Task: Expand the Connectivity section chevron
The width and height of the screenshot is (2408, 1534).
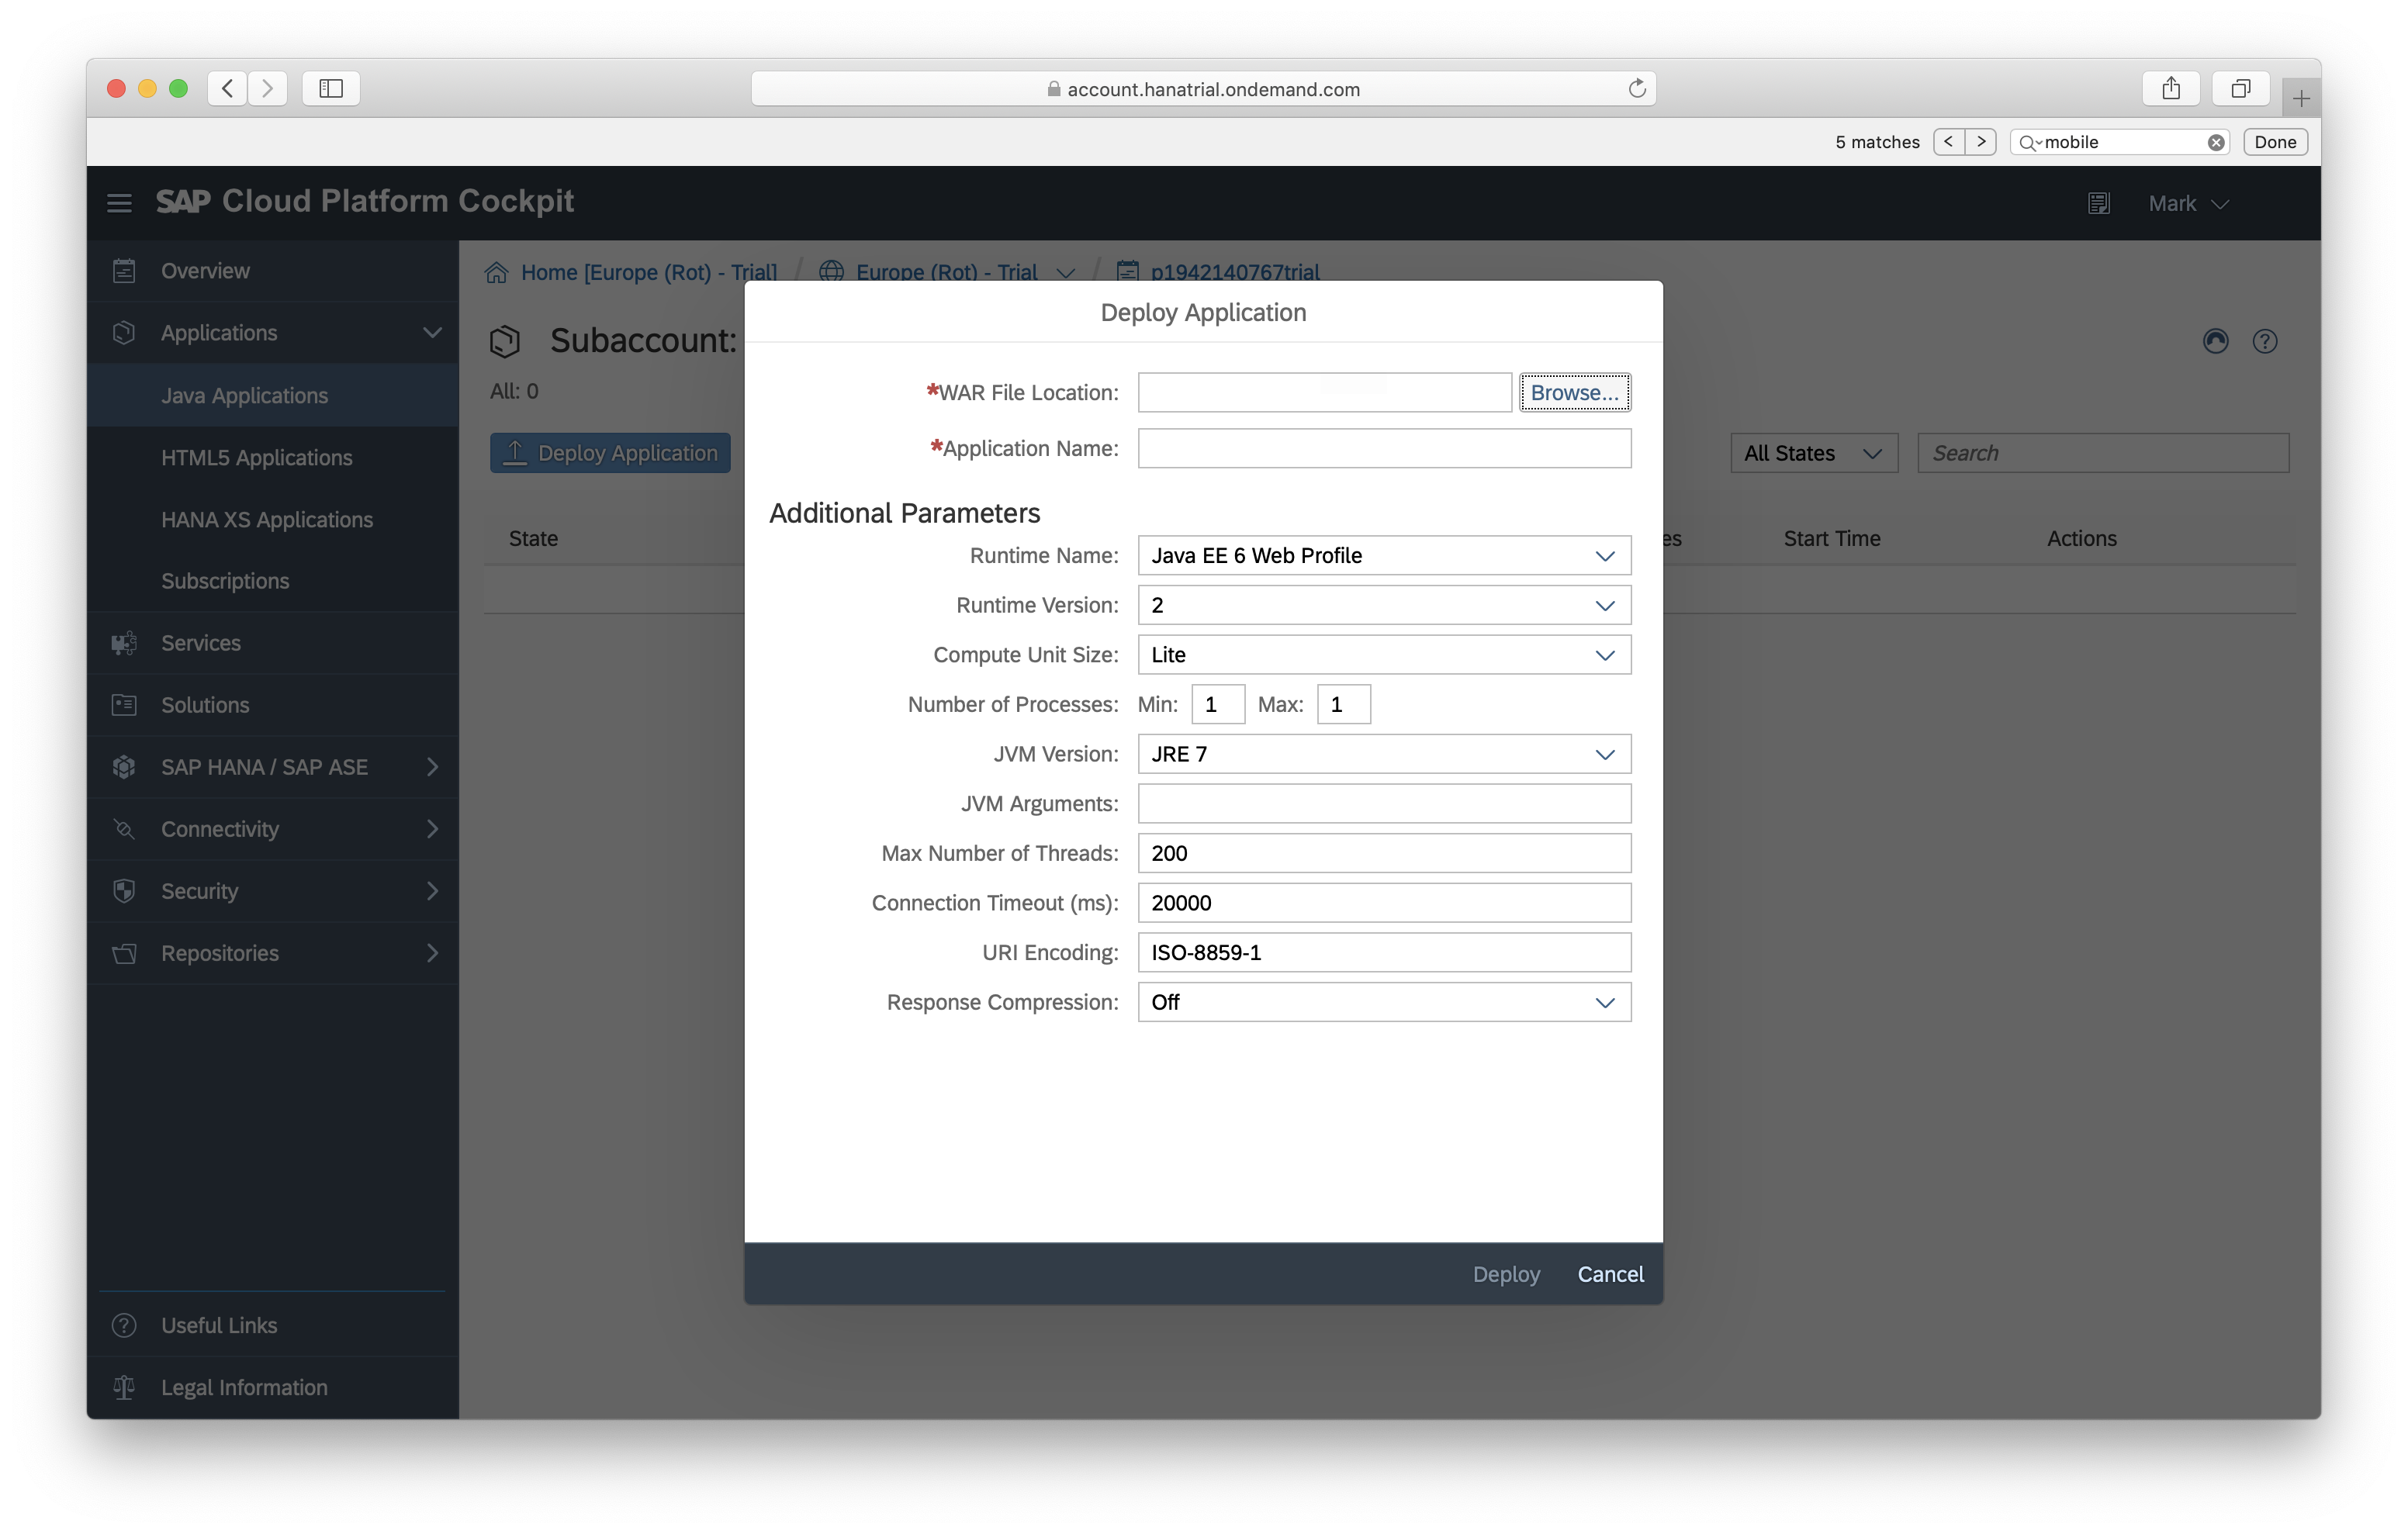Action: click(432, 829)
